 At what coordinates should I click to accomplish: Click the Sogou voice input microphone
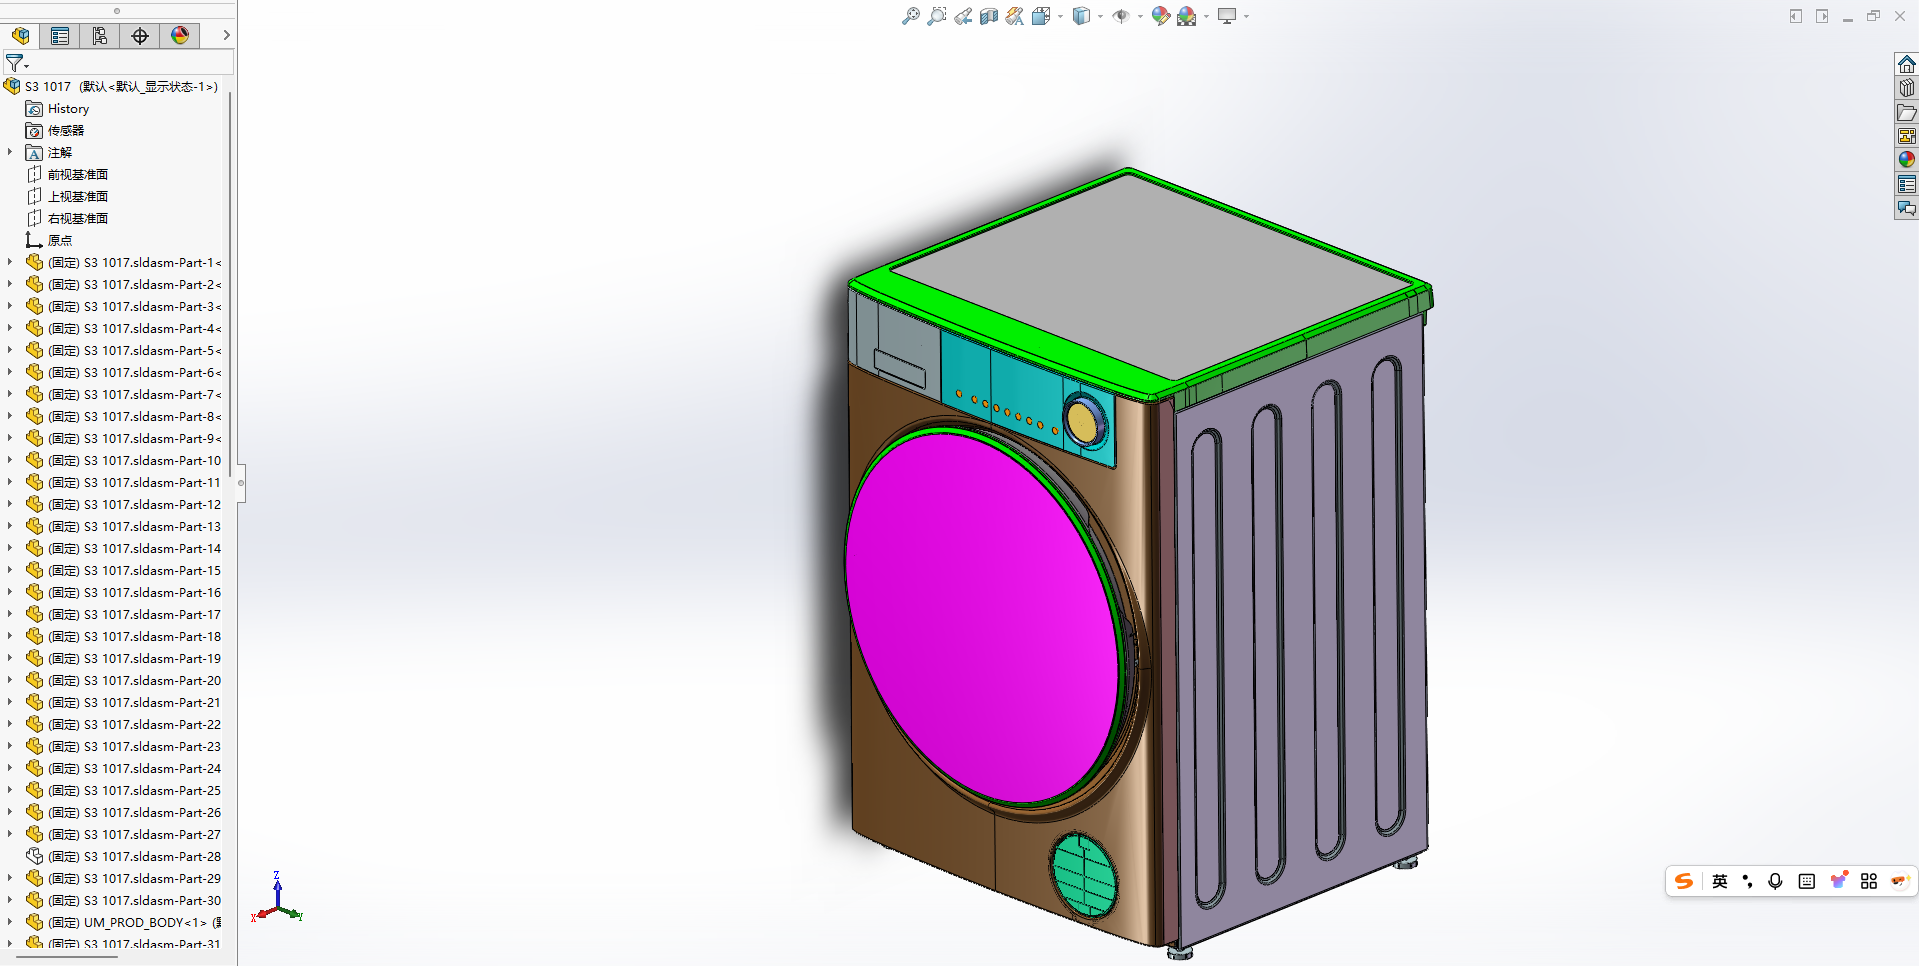click(1775, 881)
